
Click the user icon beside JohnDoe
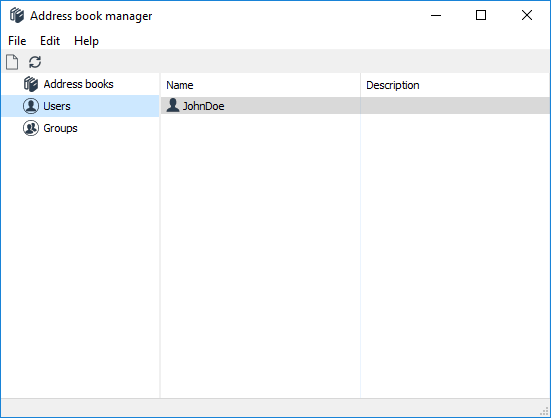click(173, 105)
